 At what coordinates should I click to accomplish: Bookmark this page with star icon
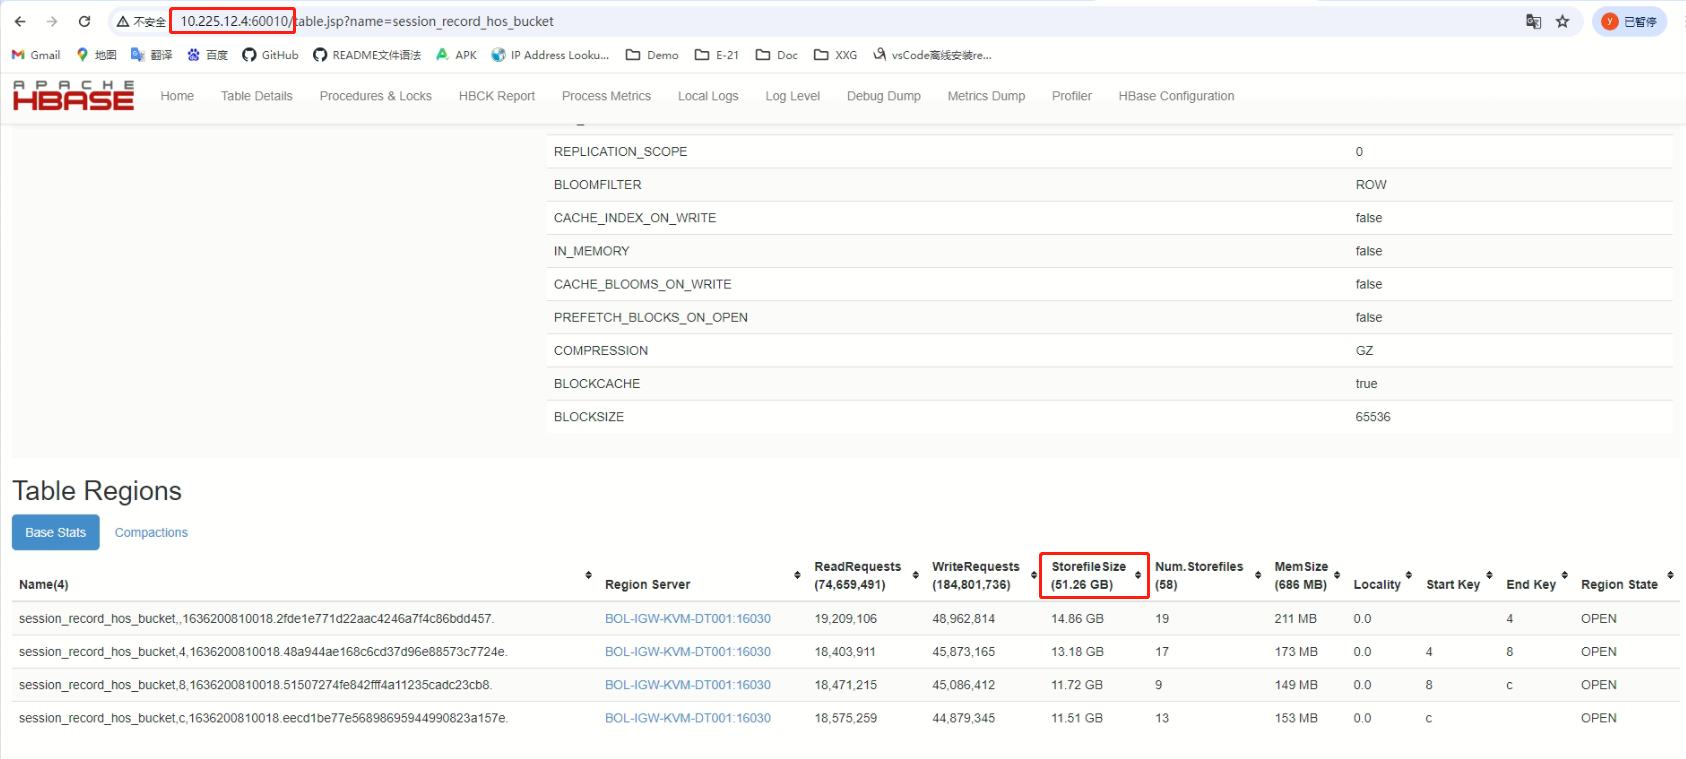1562,21
